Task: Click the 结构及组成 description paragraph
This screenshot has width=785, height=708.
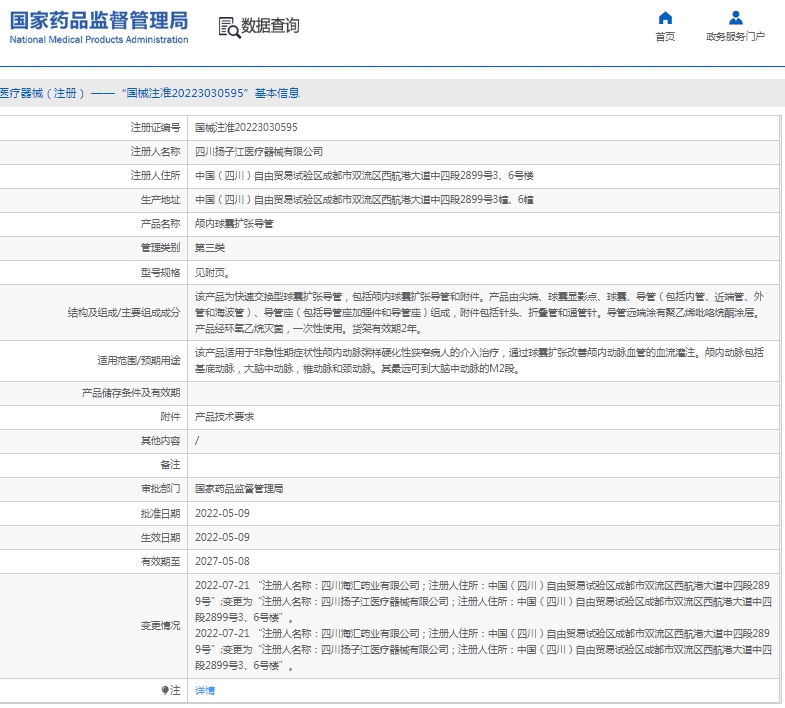Action: [479, 313]
